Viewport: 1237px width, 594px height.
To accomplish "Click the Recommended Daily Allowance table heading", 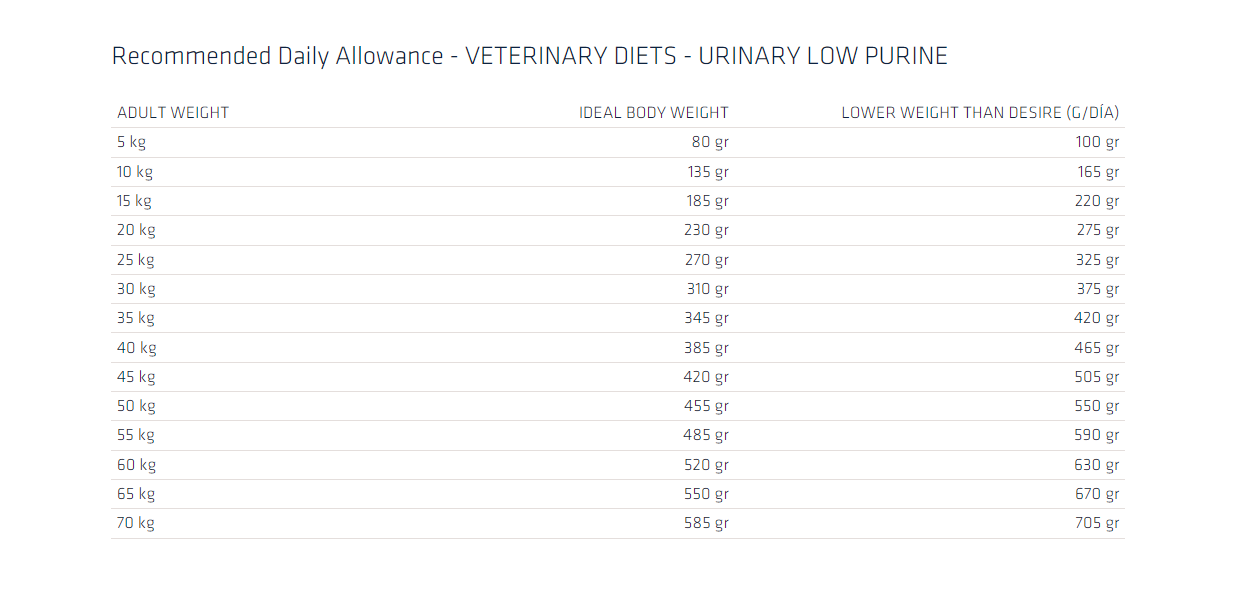I will click(x=529, y=56).
